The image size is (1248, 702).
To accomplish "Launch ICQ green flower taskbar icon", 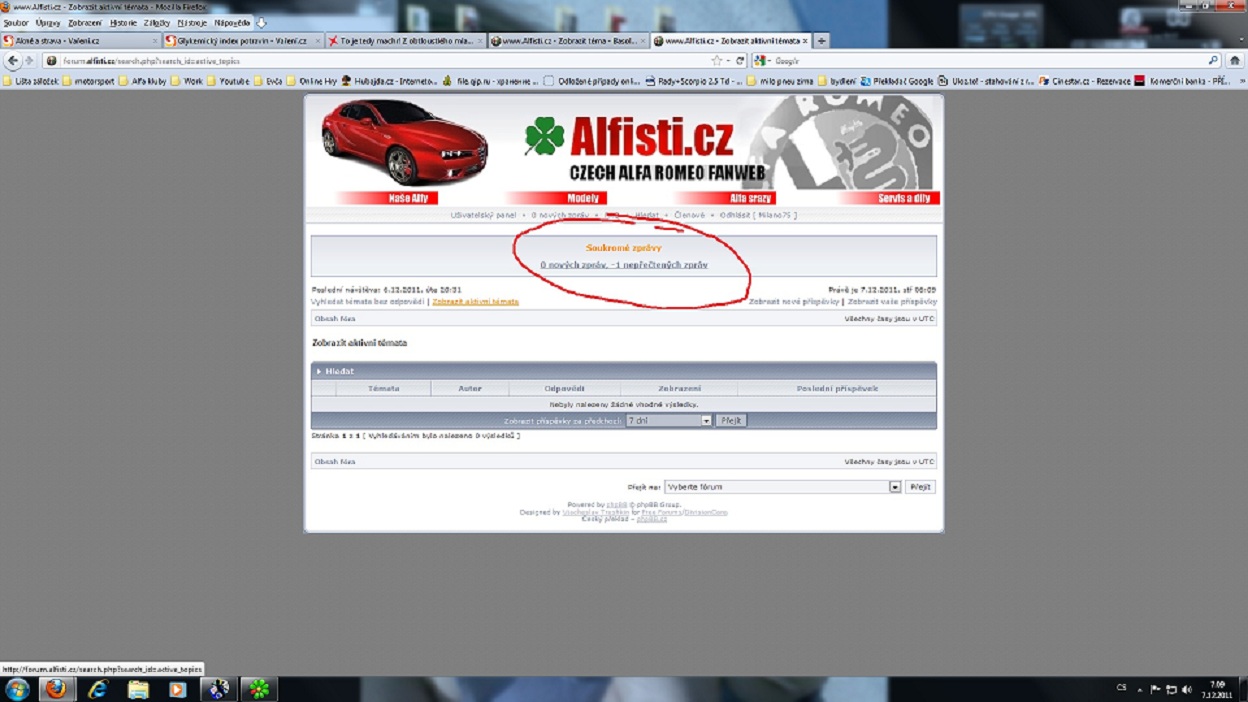I will click(259, 689).
